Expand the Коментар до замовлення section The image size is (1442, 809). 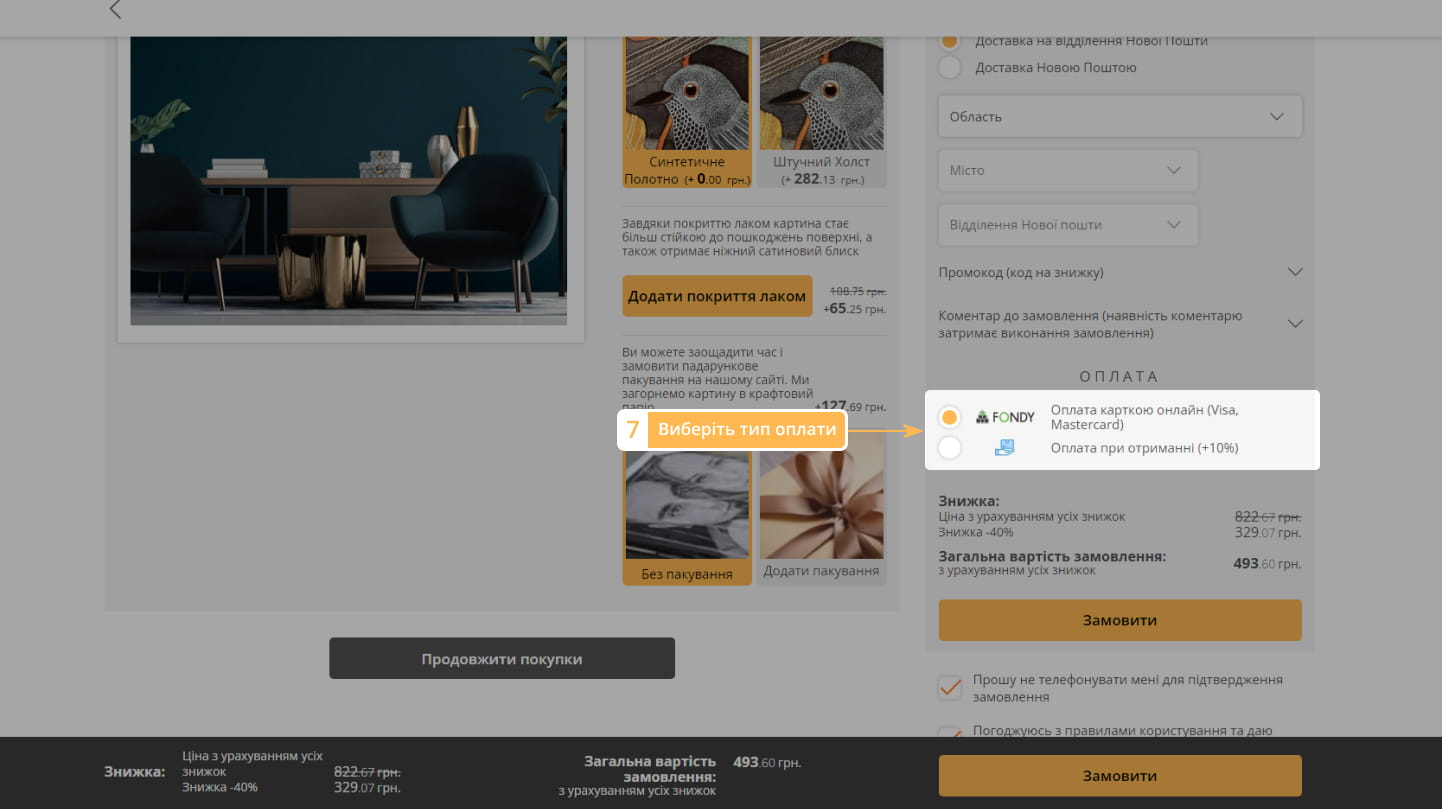[1119, 324]
